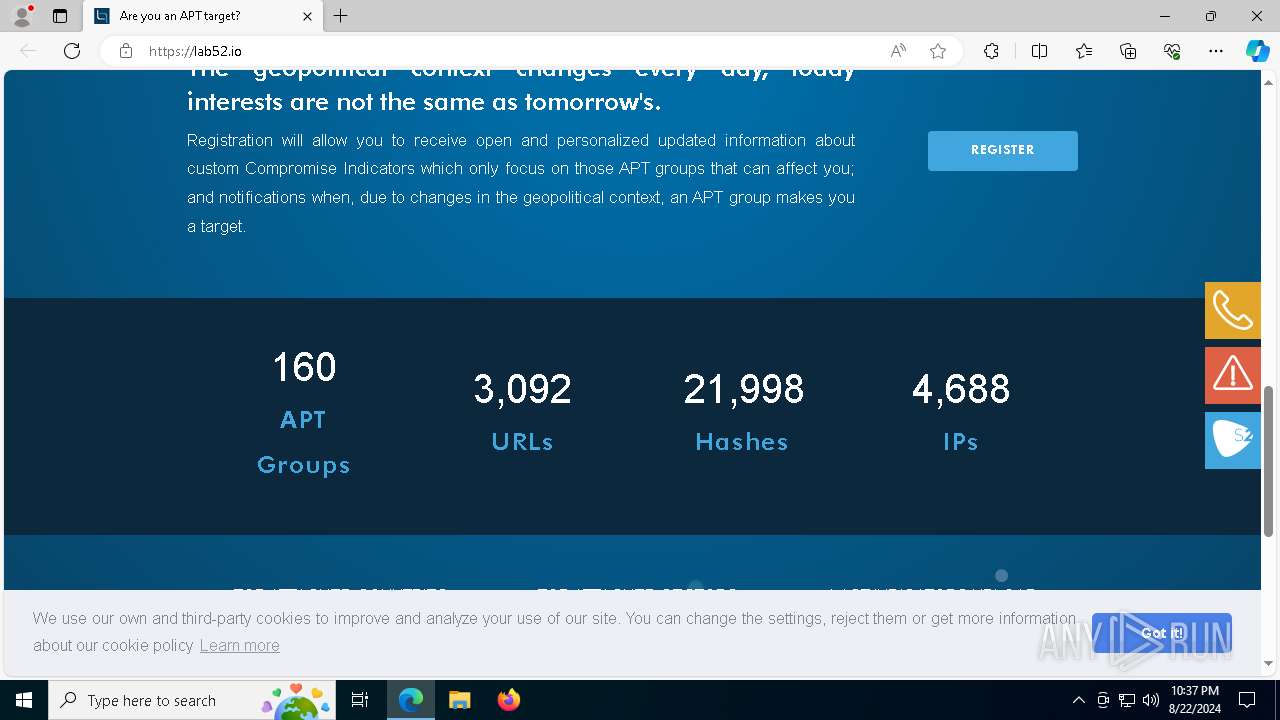Accept cookies with 'Got it!' button
The height and width of the screenshot is (720, 1280).
coord(1162,633)
